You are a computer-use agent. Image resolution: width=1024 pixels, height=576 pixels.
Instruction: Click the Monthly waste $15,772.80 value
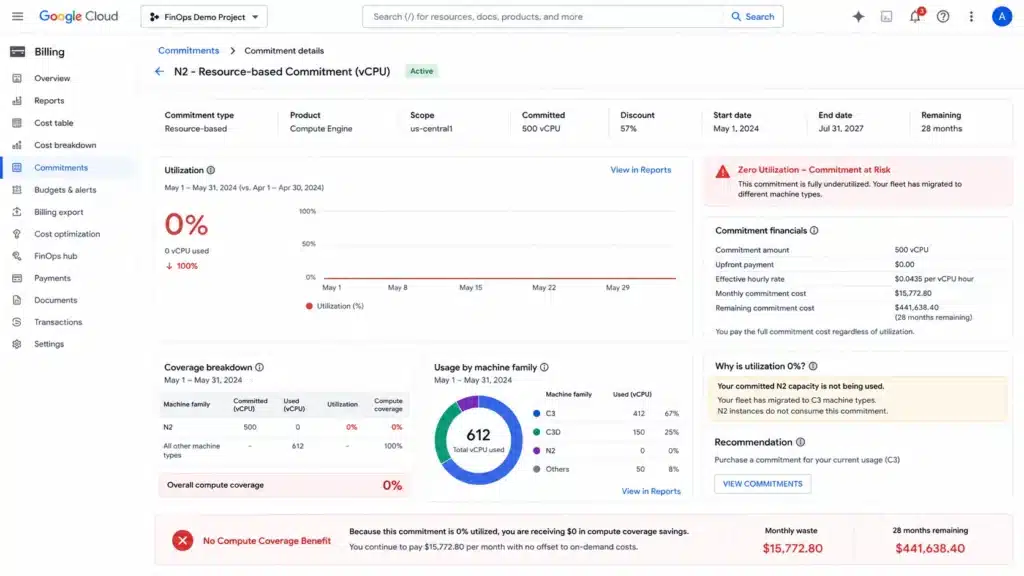[x=792, y=549]
